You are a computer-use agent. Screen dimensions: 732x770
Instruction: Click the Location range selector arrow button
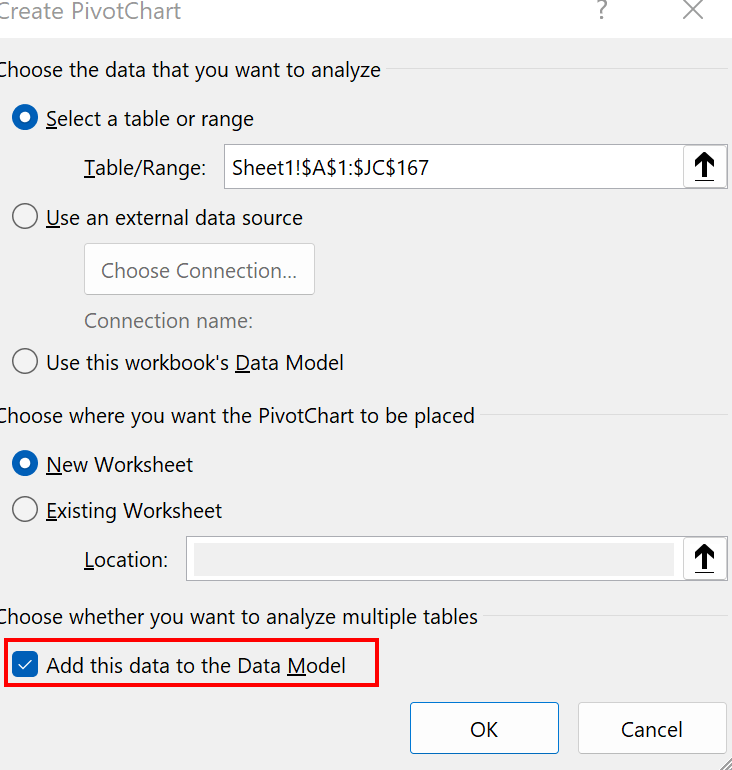(704, 559)
